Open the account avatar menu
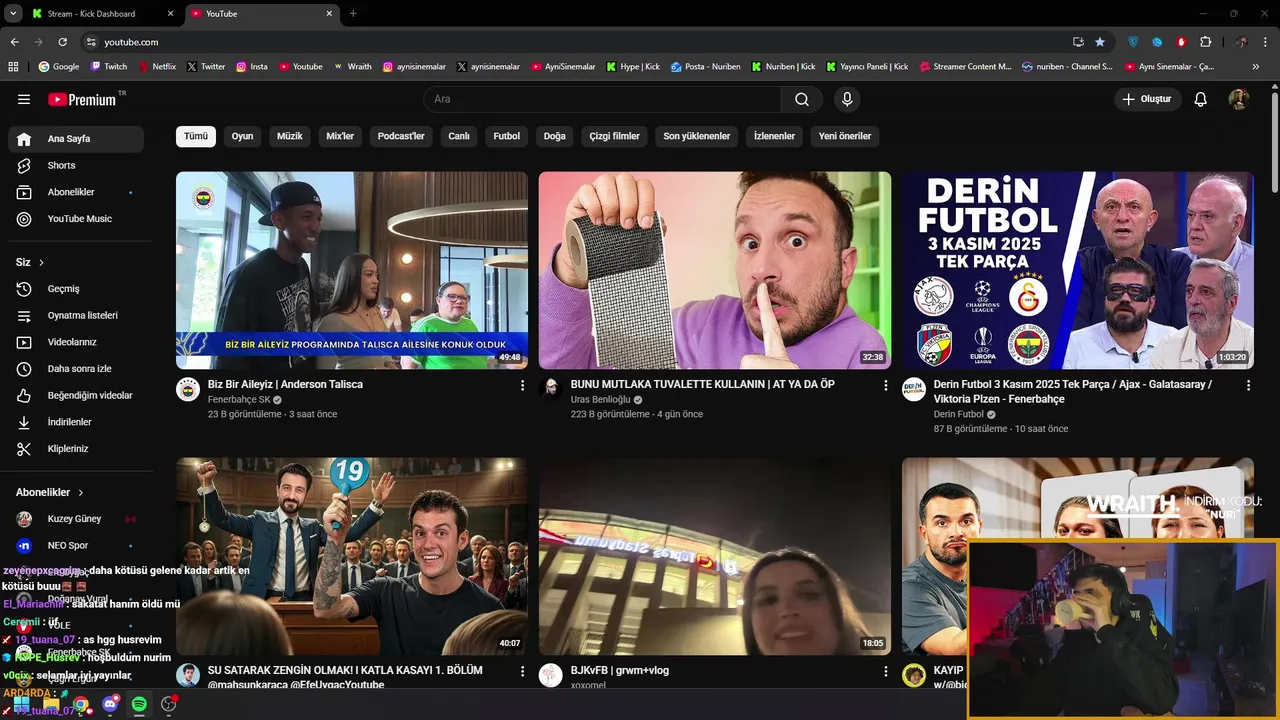 coord(1238,99)
